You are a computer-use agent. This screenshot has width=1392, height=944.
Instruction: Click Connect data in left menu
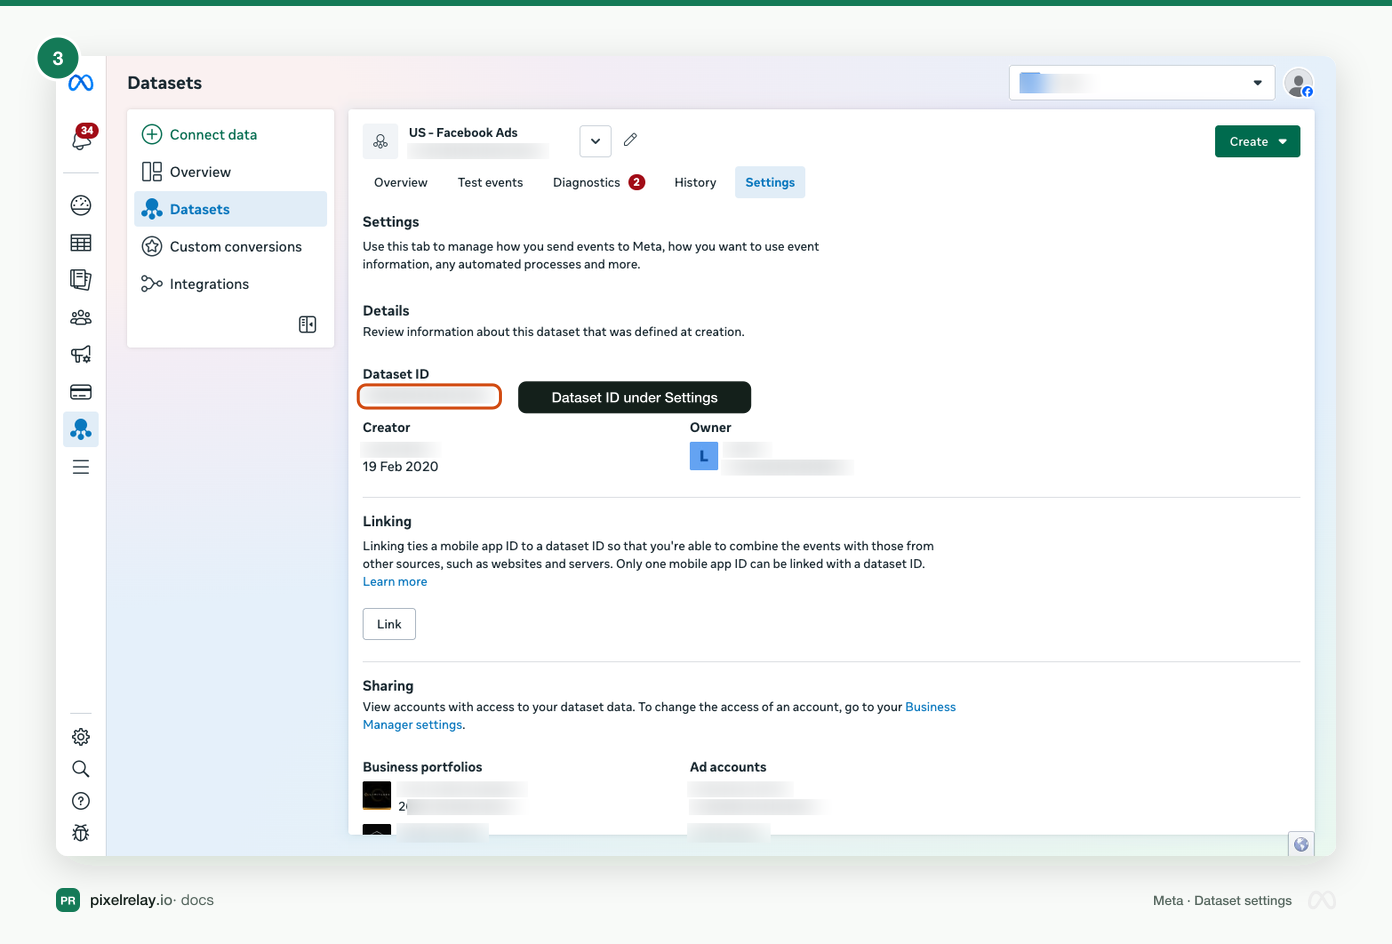231,135
